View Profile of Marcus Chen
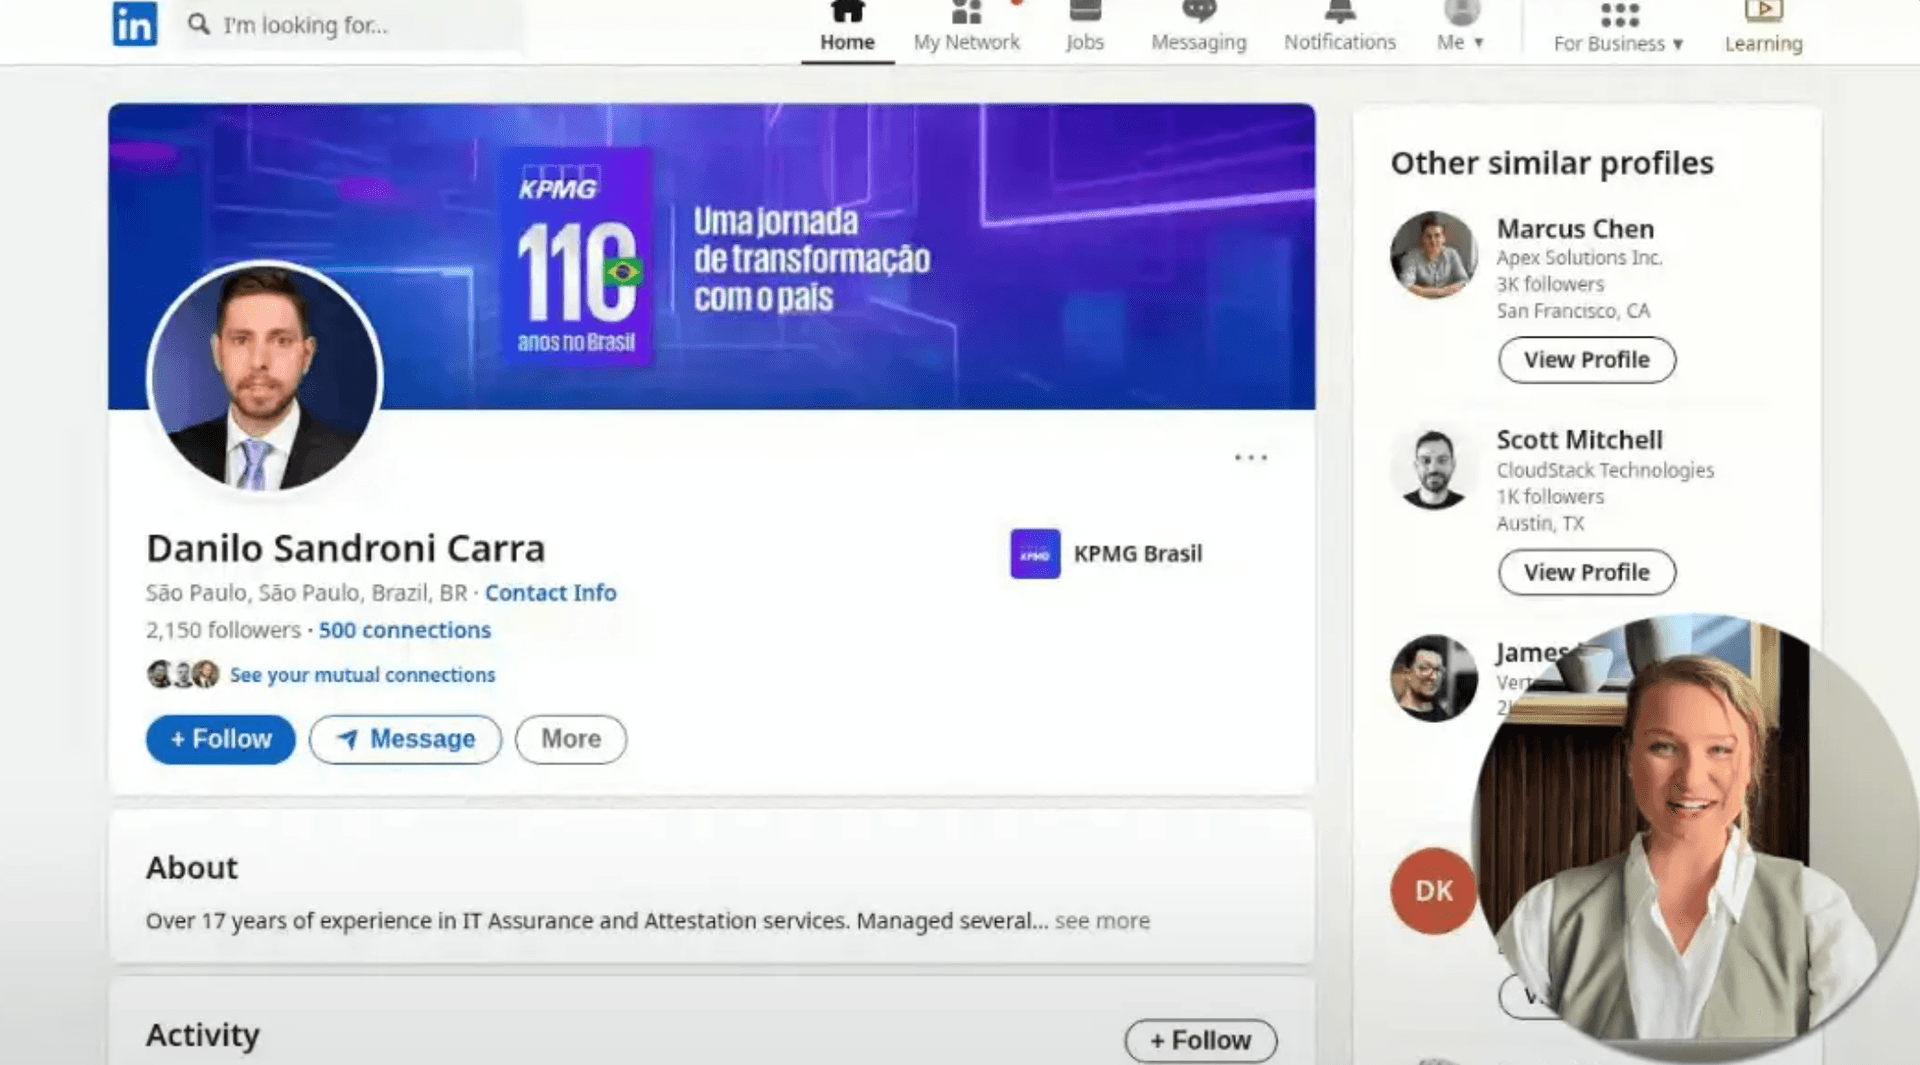Screen dimensions: 1920x1065 point(1586,360)
